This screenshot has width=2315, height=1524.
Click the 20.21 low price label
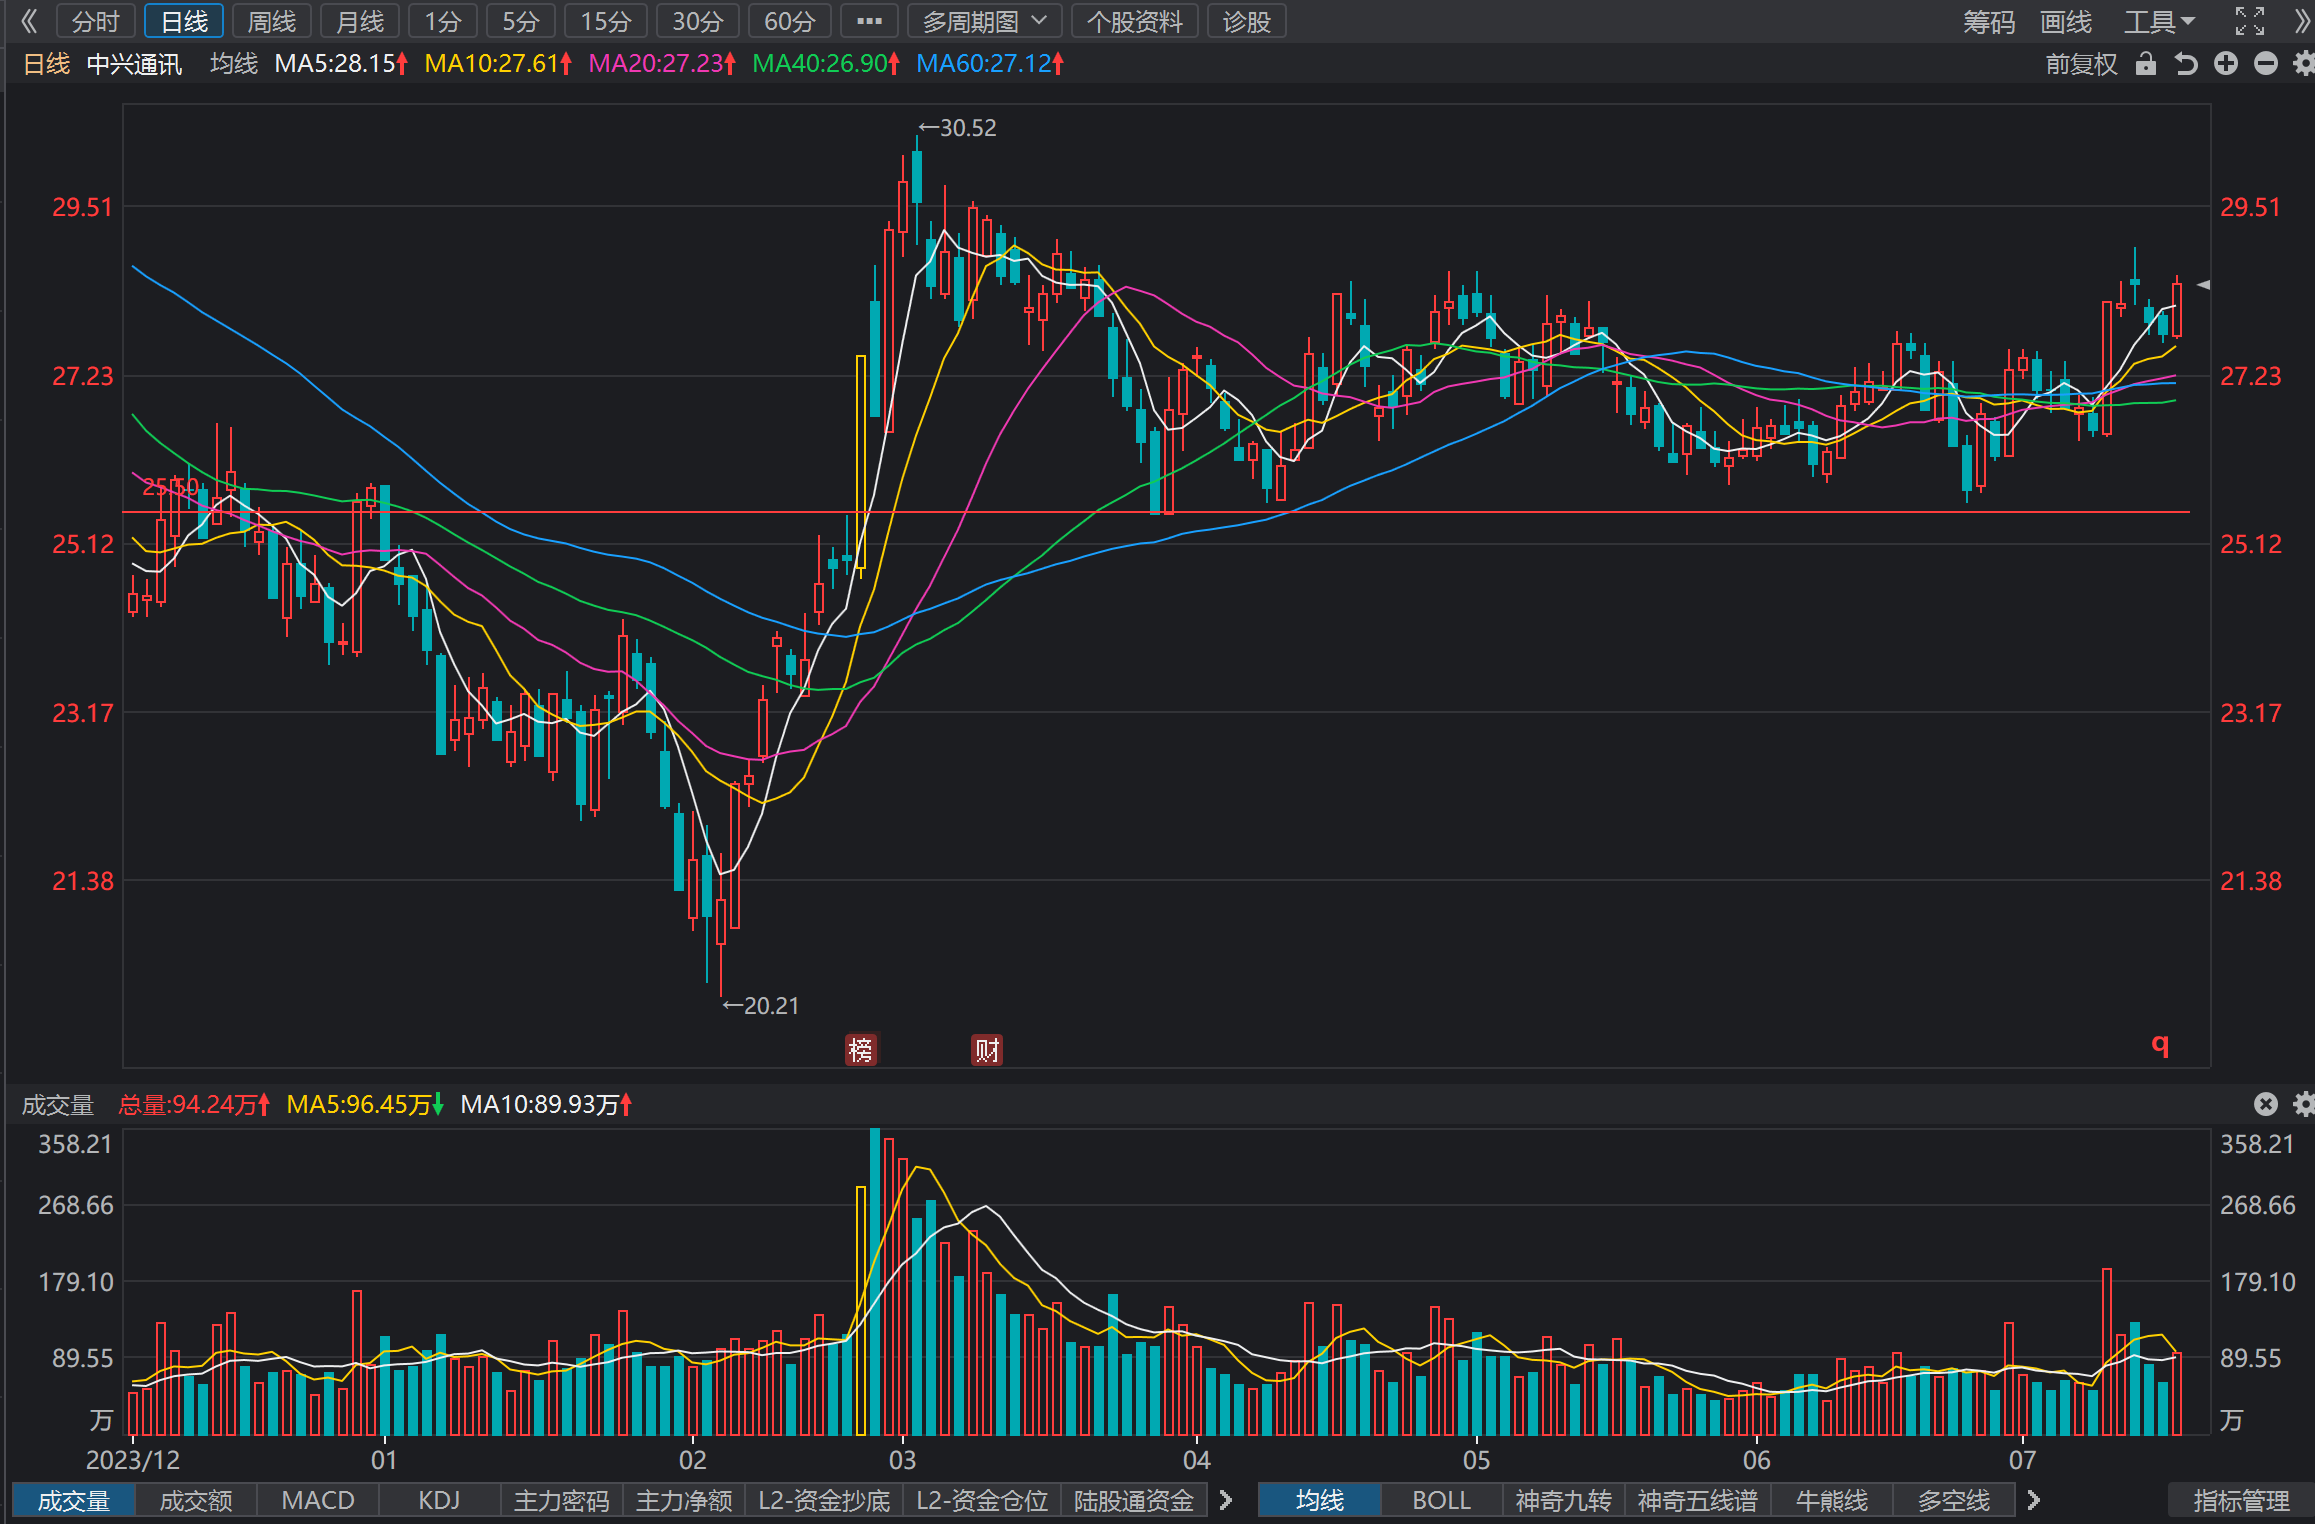[761, 1005]
